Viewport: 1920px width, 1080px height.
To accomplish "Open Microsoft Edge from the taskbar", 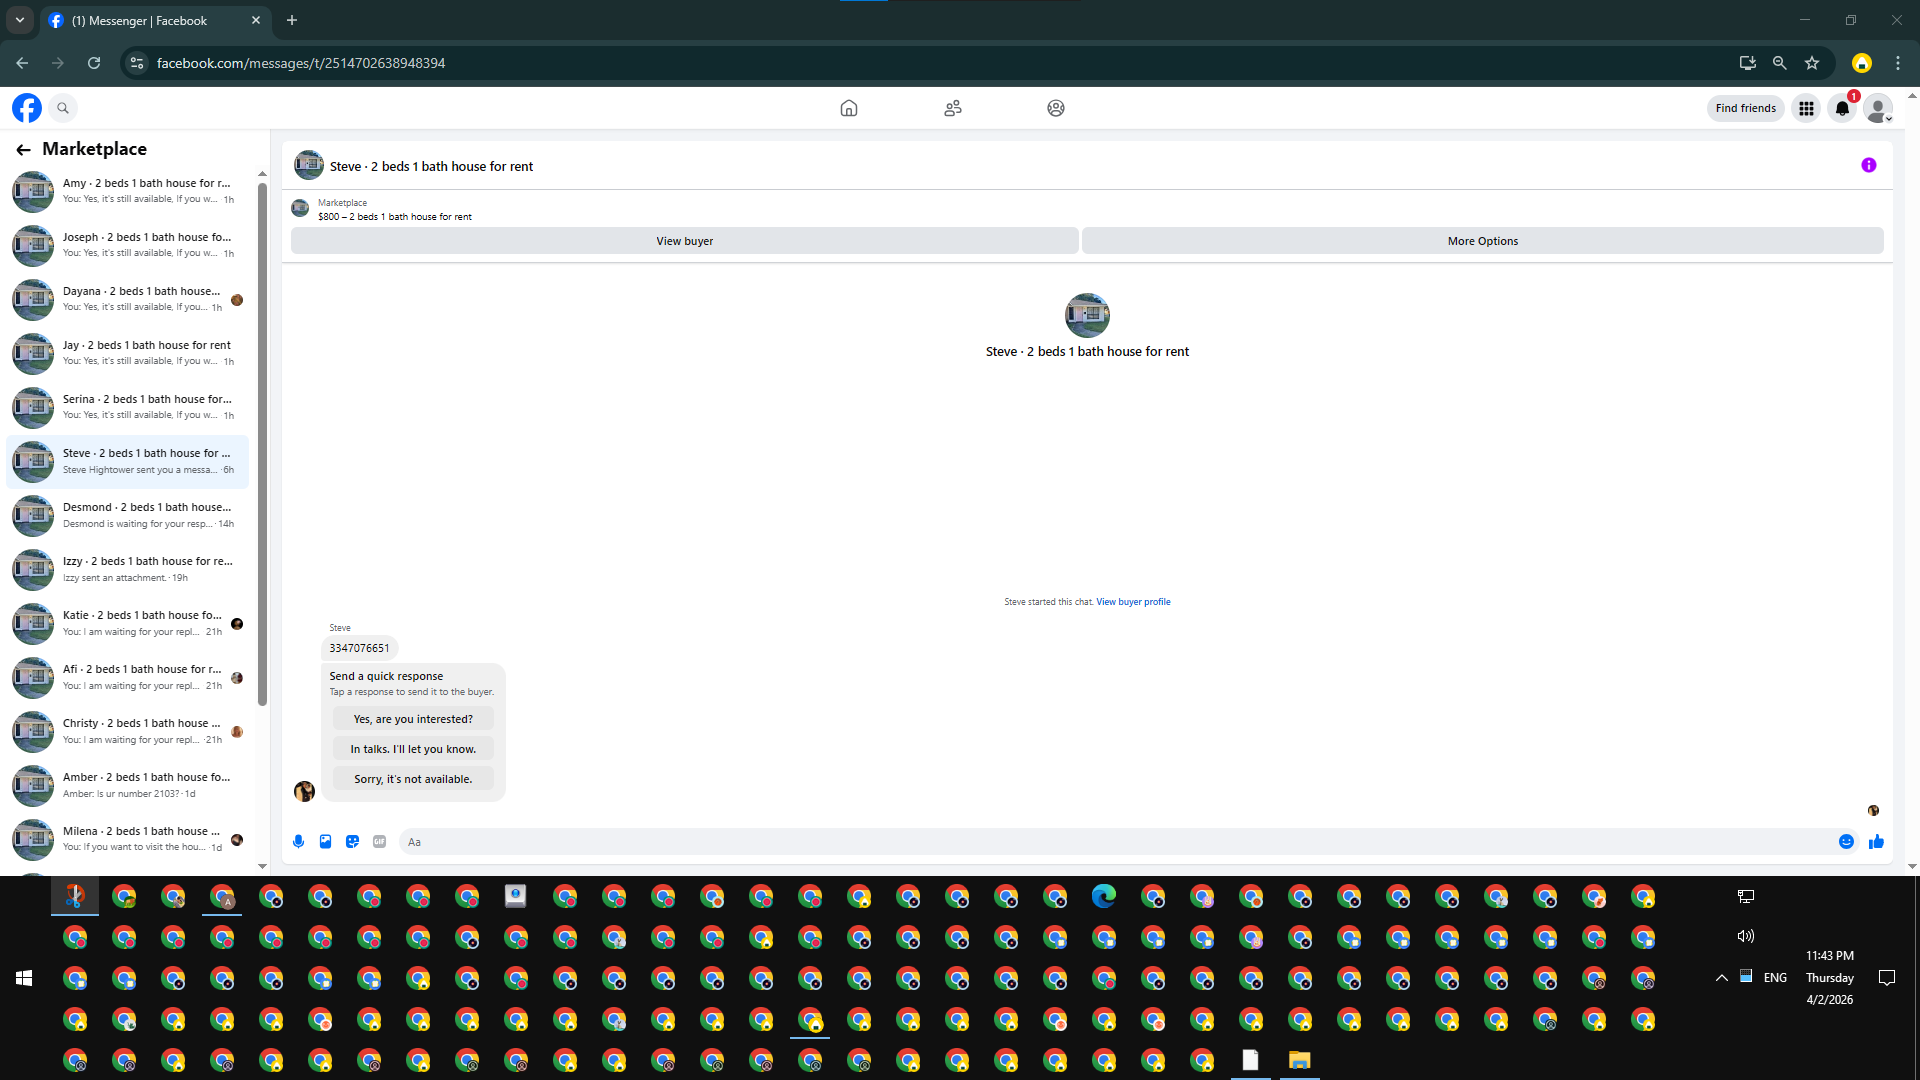I will pyautogui.click(x=1104, y=896).
